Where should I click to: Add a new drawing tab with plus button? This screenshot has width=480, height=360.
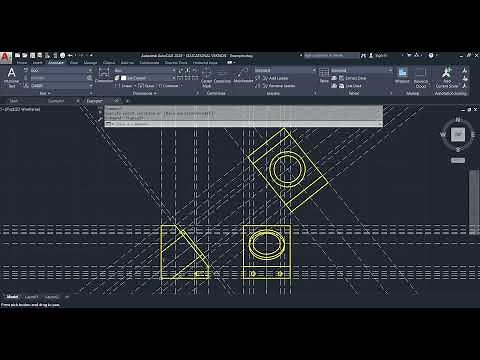(x=127, y=101)
